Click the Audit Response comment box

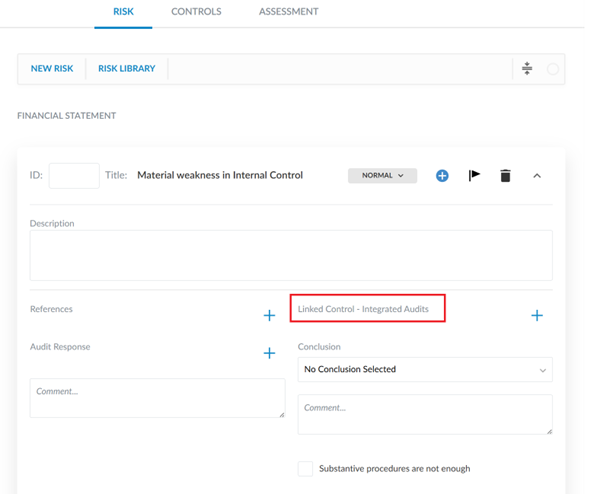click(157, 398)
